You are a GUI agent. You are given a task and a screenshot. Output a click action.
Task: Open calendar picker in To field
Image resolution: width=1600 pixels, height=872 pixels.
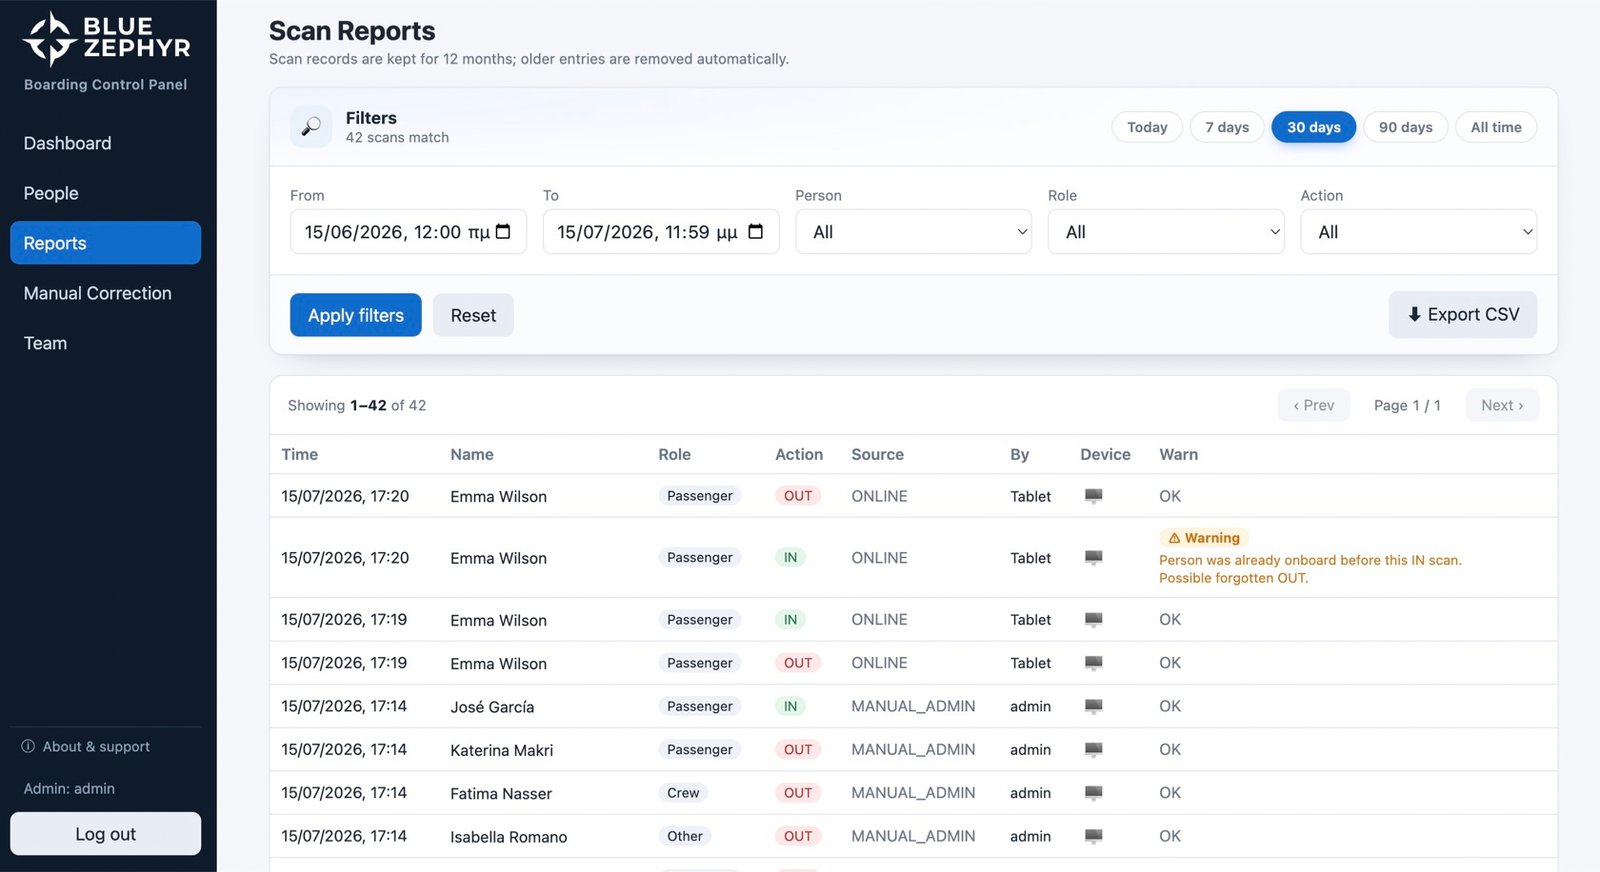tap(756, 232)
